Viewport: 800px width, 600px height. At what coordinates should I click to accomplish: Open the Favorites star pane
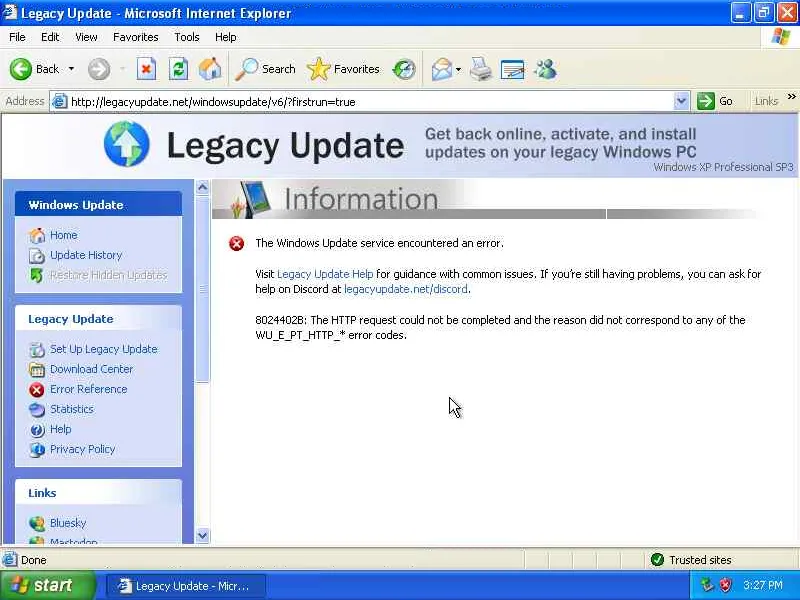pos(343,69)
